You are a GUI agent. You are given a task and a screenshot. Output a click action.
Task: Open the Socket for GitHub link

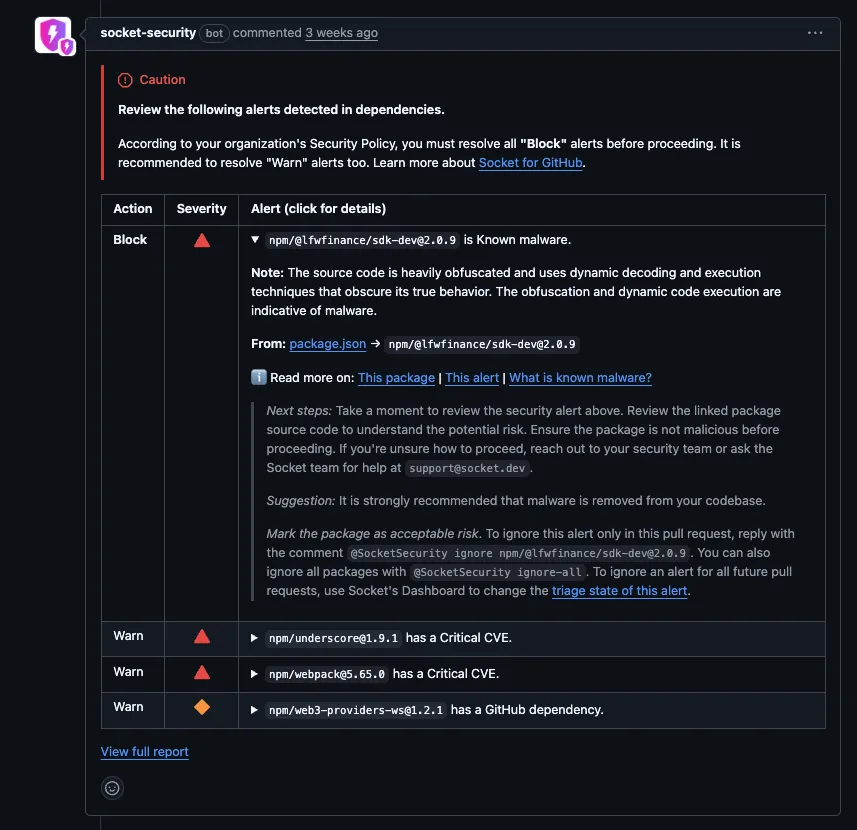click(530, 162)
